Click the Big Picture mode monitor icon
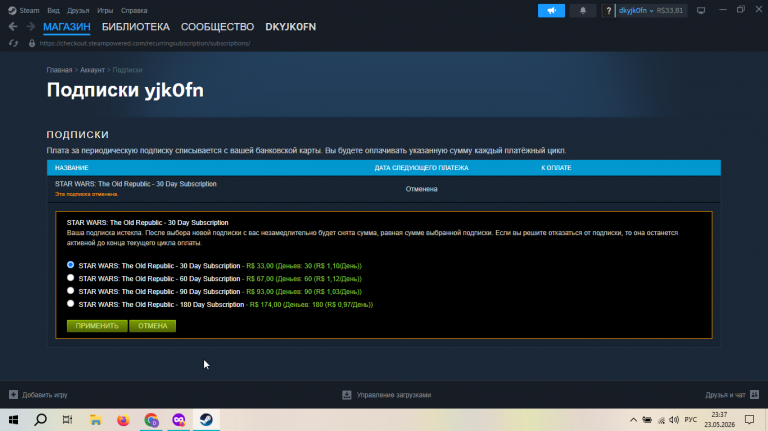 click(x=701, y=10)
